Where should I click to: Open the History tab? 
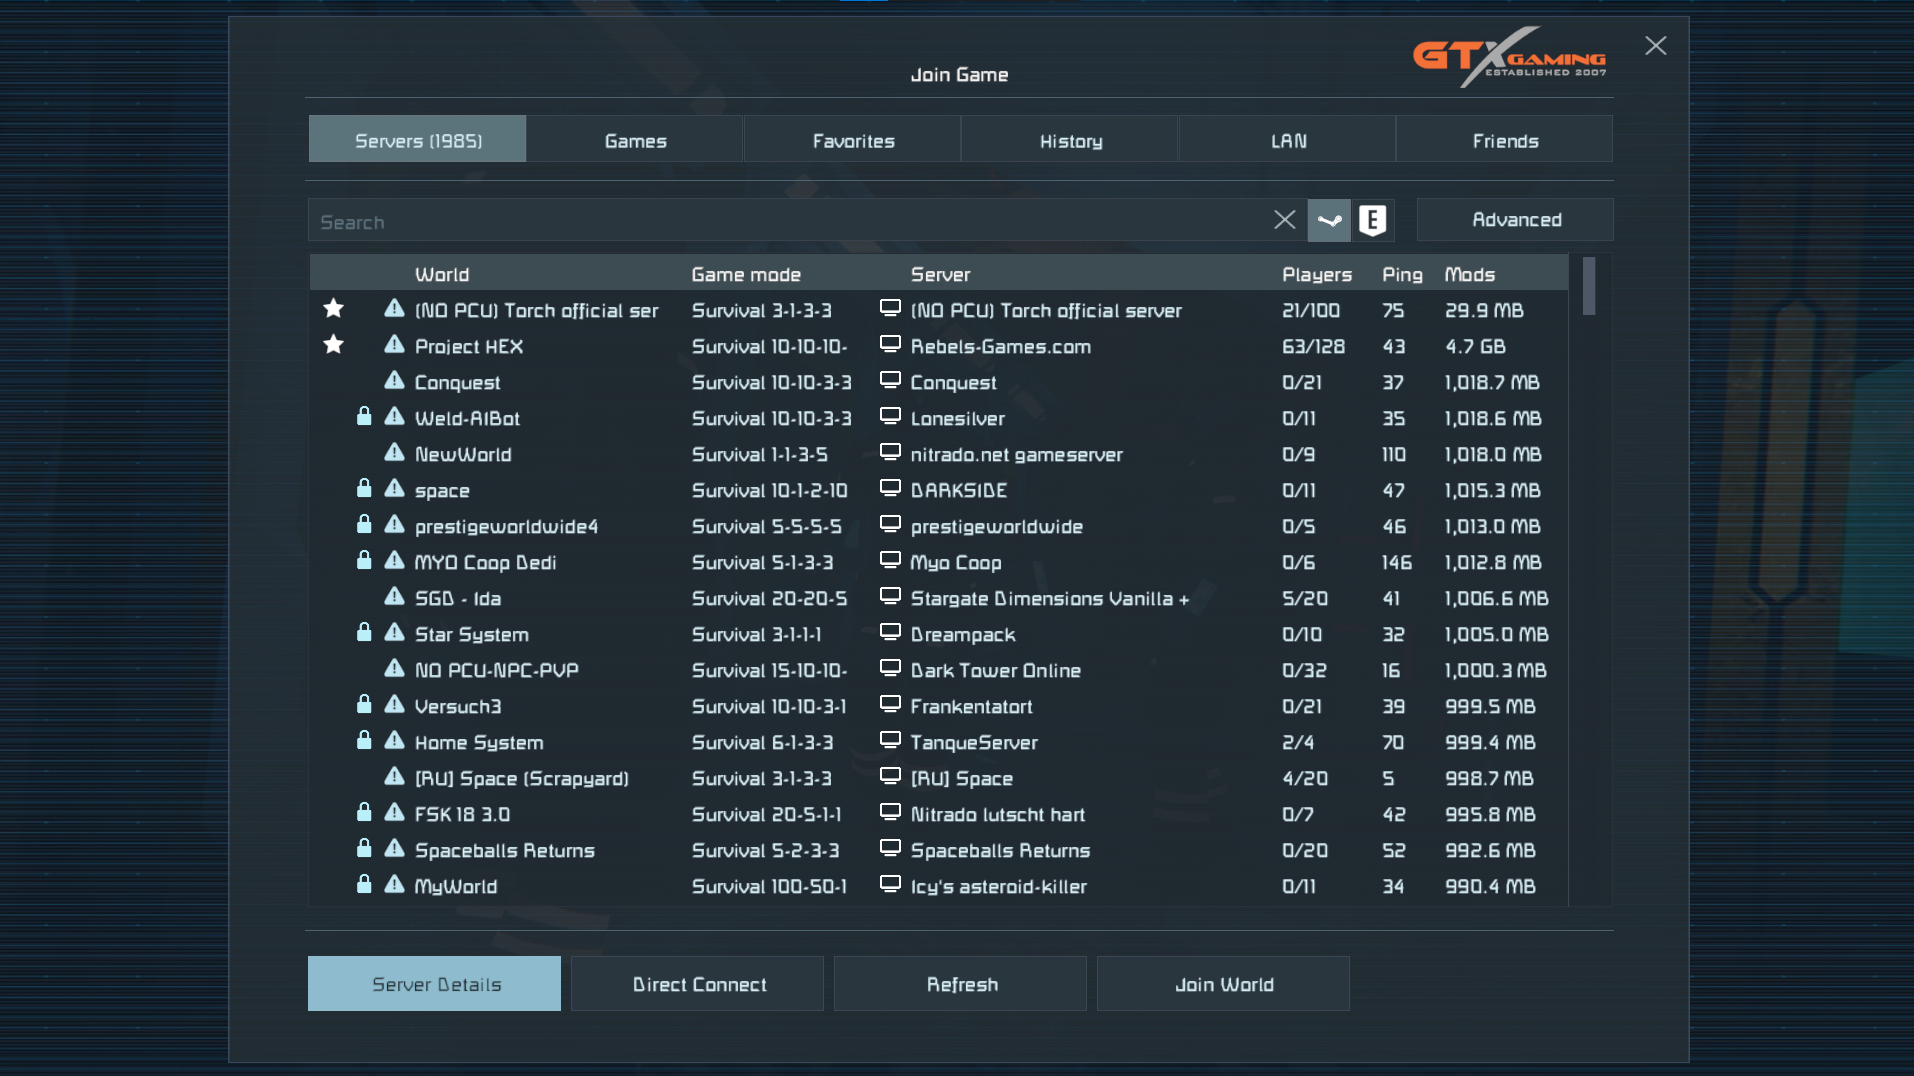[1070, 140]
